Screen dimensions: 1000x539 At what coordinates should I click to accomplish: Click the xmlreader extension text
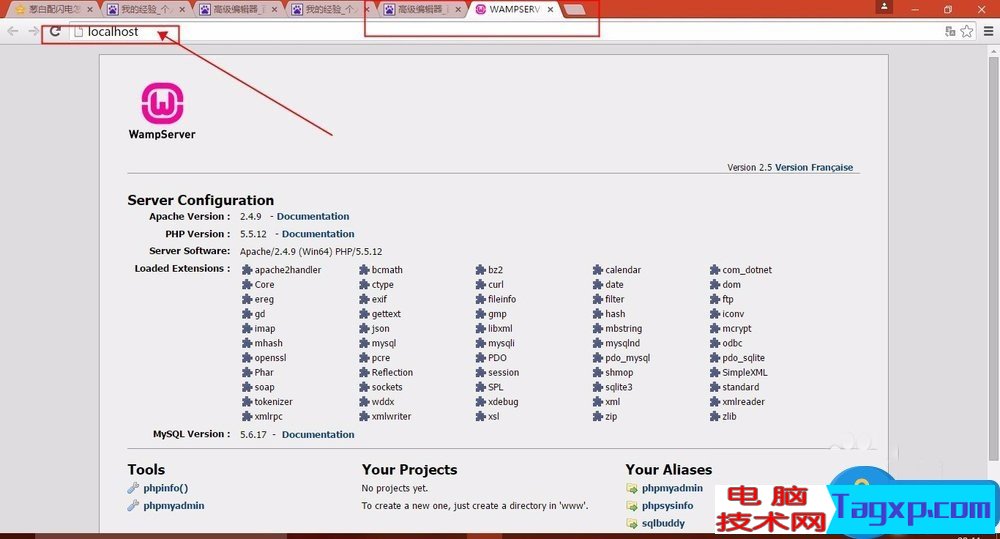744,402
